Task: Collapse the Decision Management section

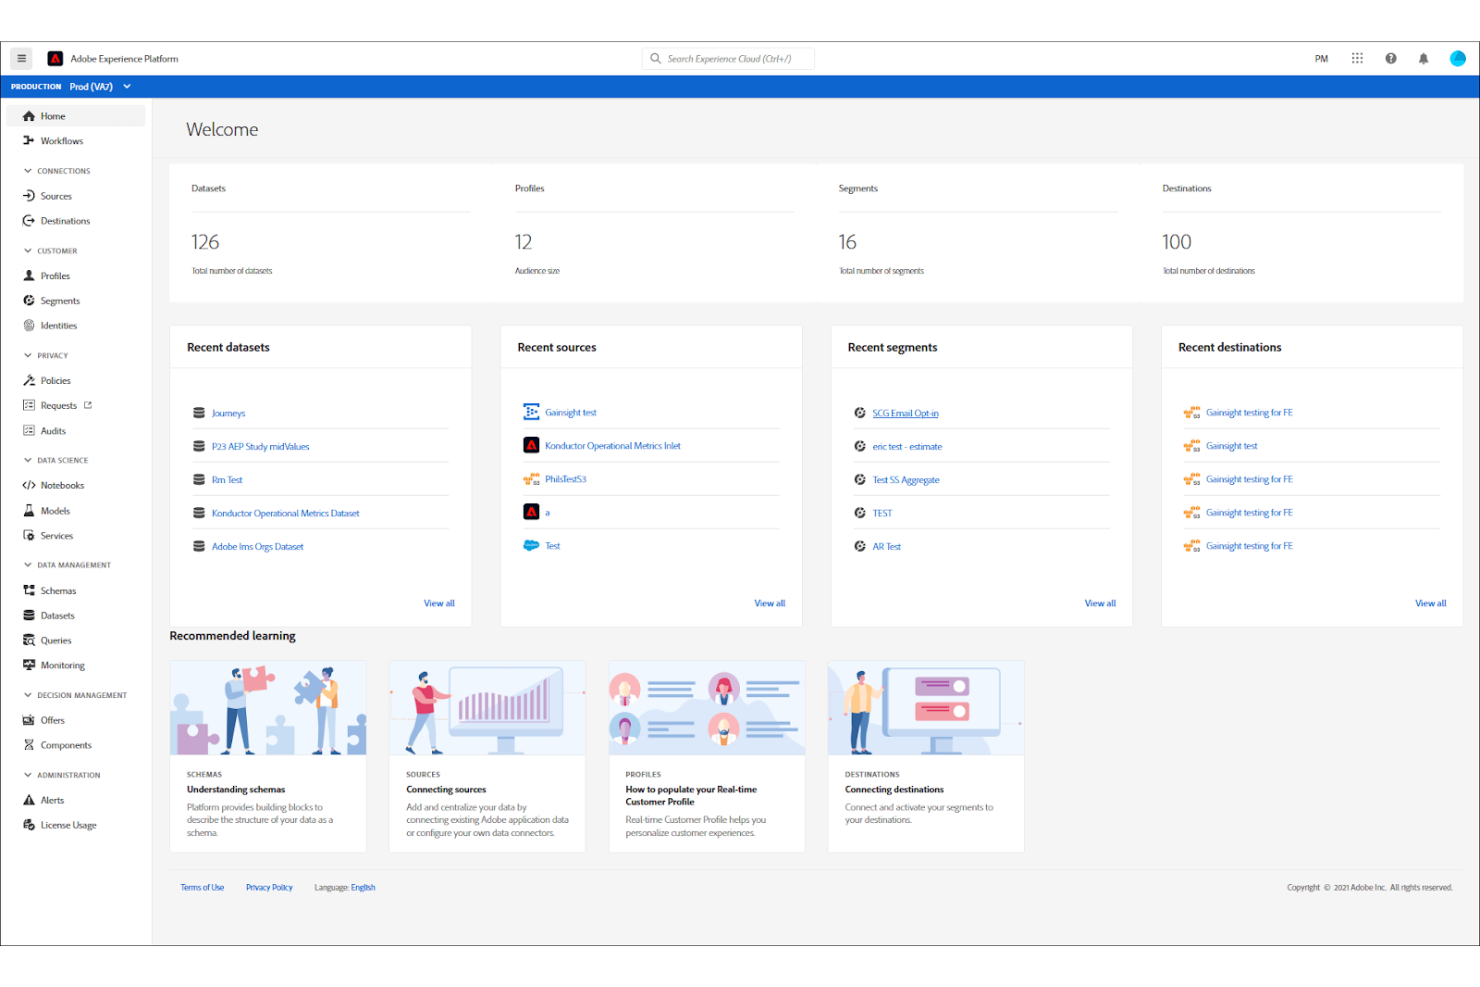Action: 28,696
